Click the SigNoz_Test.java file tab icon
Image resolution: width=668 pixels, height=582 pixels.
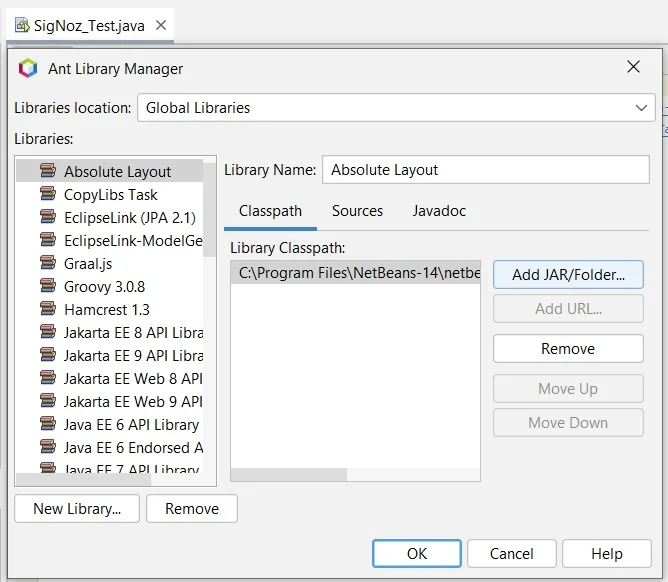pos(22,25)
